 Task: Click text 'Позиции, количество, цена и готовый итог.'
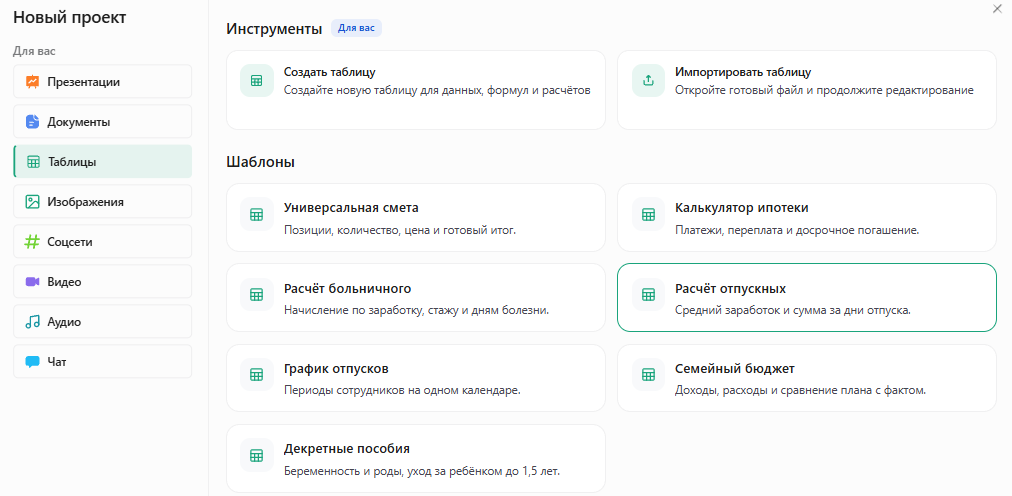[400, 230]
